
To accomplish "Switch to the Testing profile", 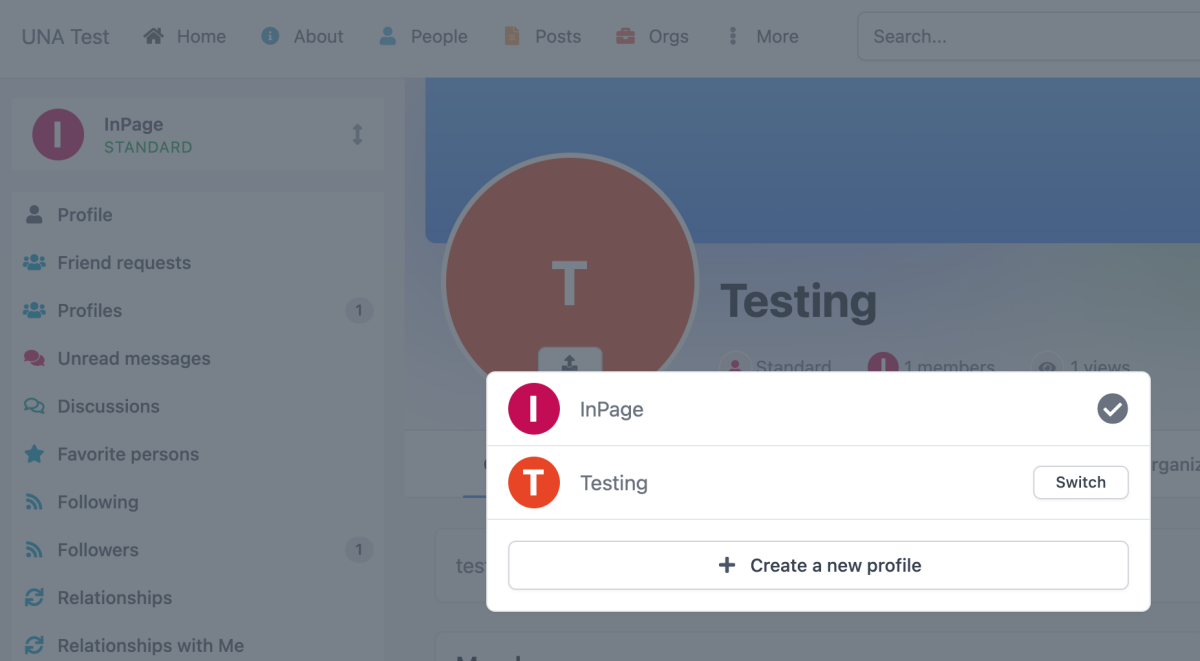I will pyautogui.click(x=1080, y=482).
